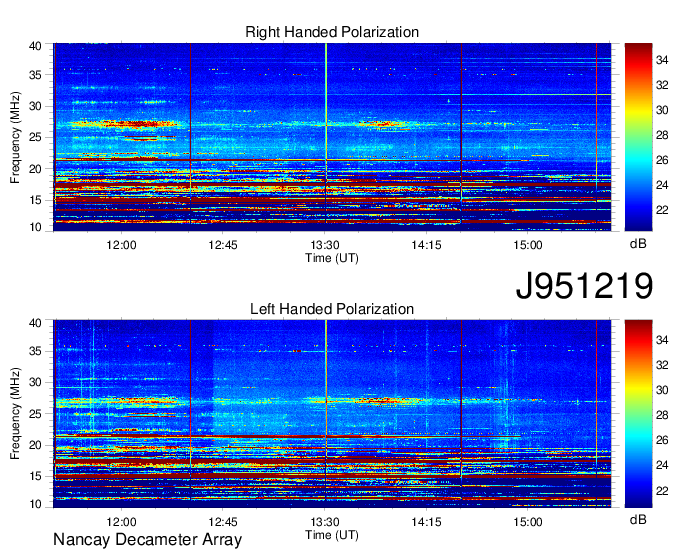Click the 22 dB value on Left Handed colorbar
680x552 pixels.
(x=662, y=491)
